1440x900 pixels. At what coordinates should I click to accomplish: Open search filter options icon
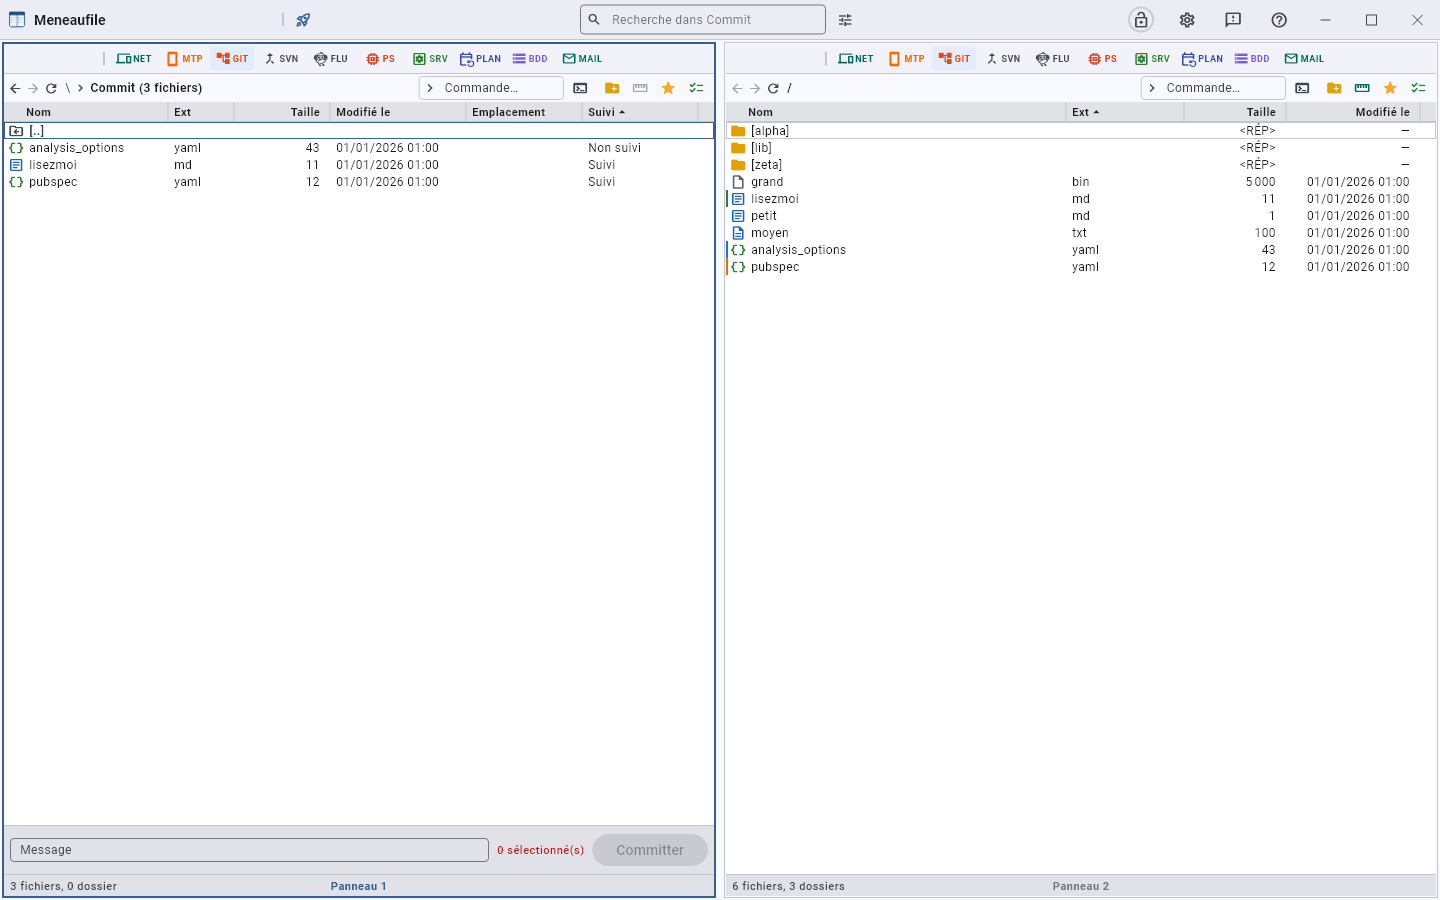(x=845, y=20)
